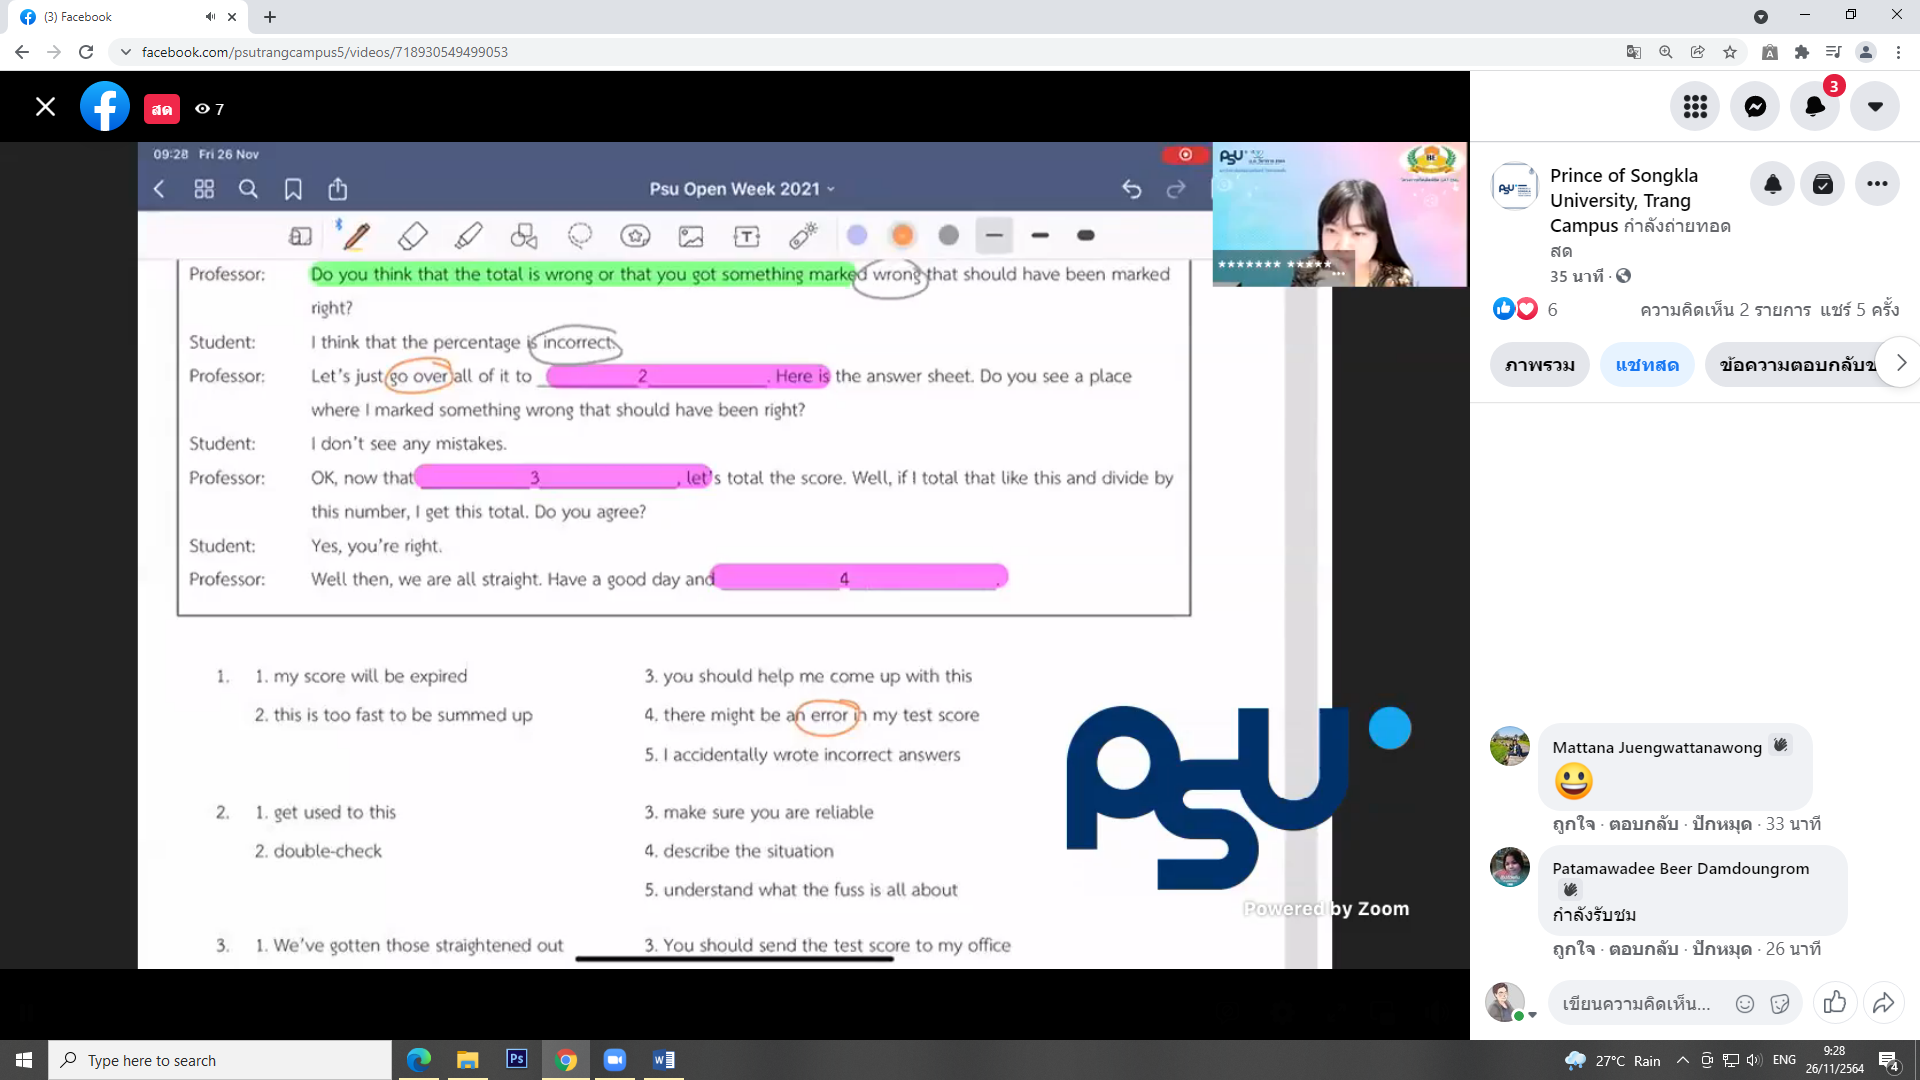Unmute the Facebook browser tab audio

click(x=210, y=17)
